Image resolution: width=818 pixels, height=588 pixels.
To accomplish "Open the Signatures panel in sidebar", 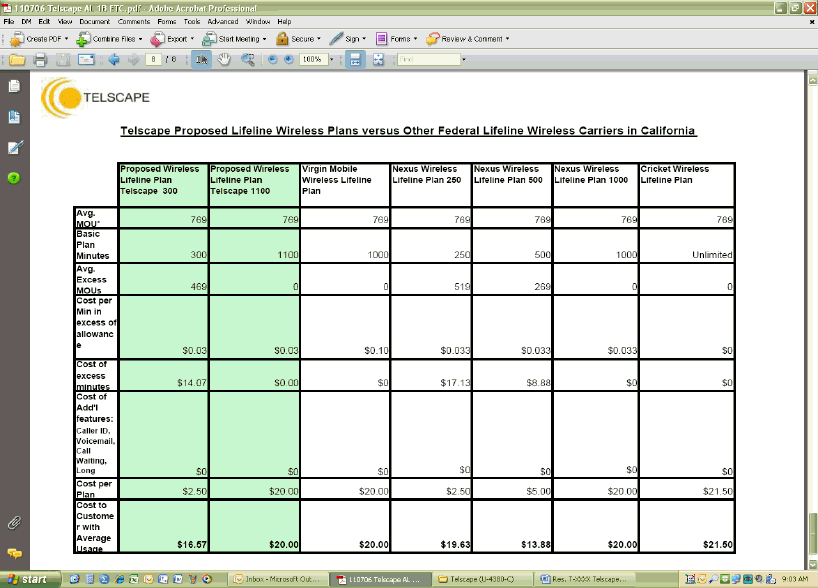I will click(15, 148).
